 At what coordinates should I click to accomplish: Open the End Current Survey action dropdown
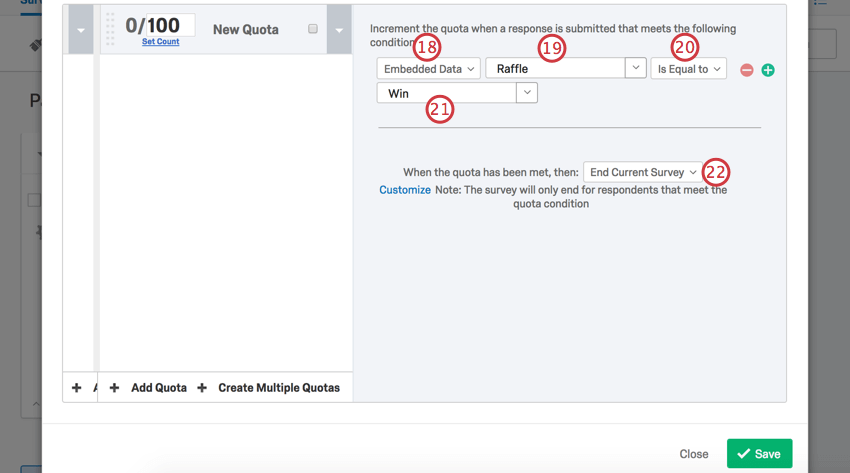[x=643, y=172]
